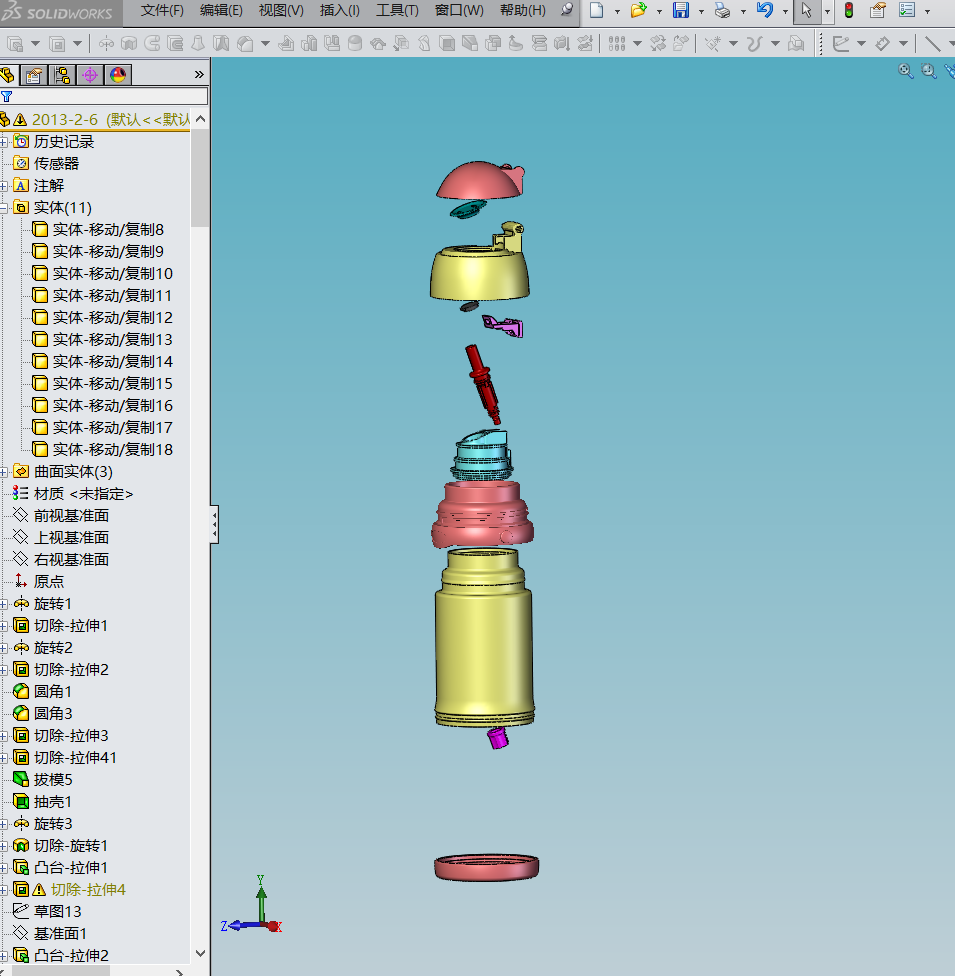Select the magenta plug below the bottle body
This screenshot has width=955, height=976.
(x=497, y=738)
